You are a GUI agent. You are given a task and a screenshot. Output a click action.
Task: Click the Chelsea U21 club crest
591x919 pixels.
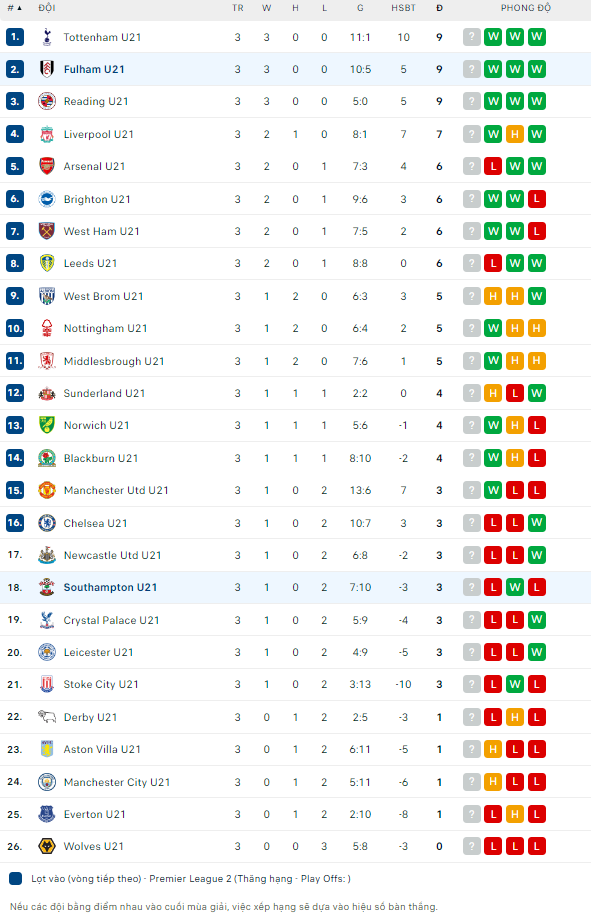46,523
